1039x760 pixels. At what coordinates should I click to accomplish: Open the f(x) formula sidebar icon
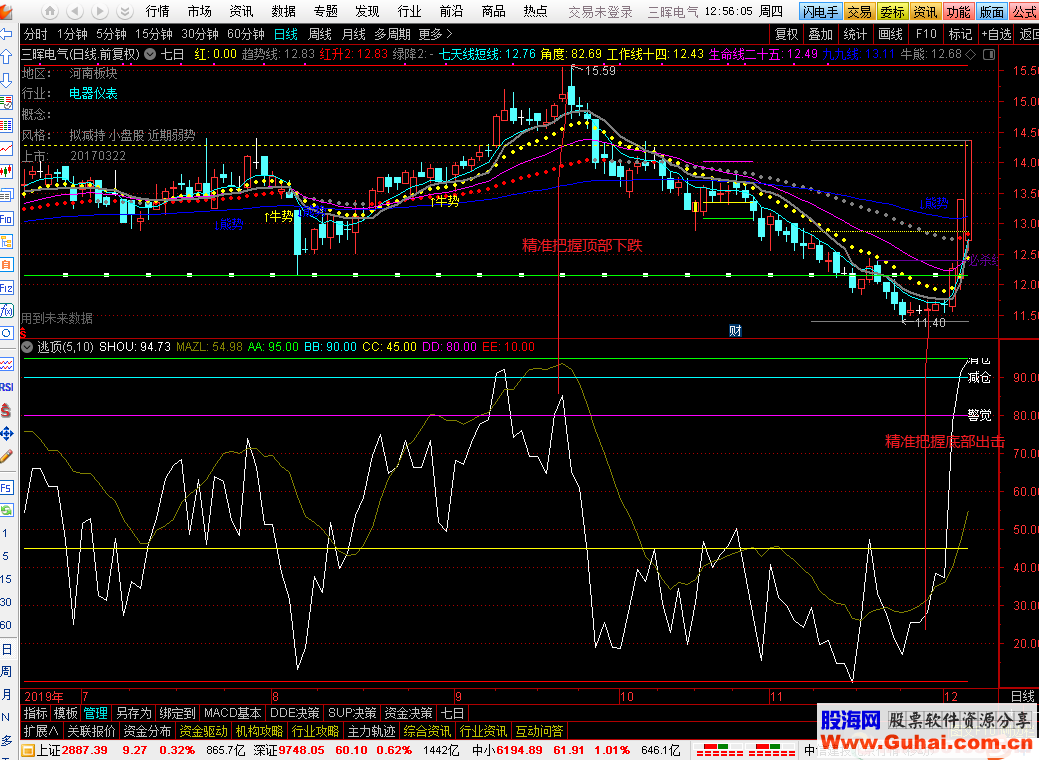[x=7, y=310]
